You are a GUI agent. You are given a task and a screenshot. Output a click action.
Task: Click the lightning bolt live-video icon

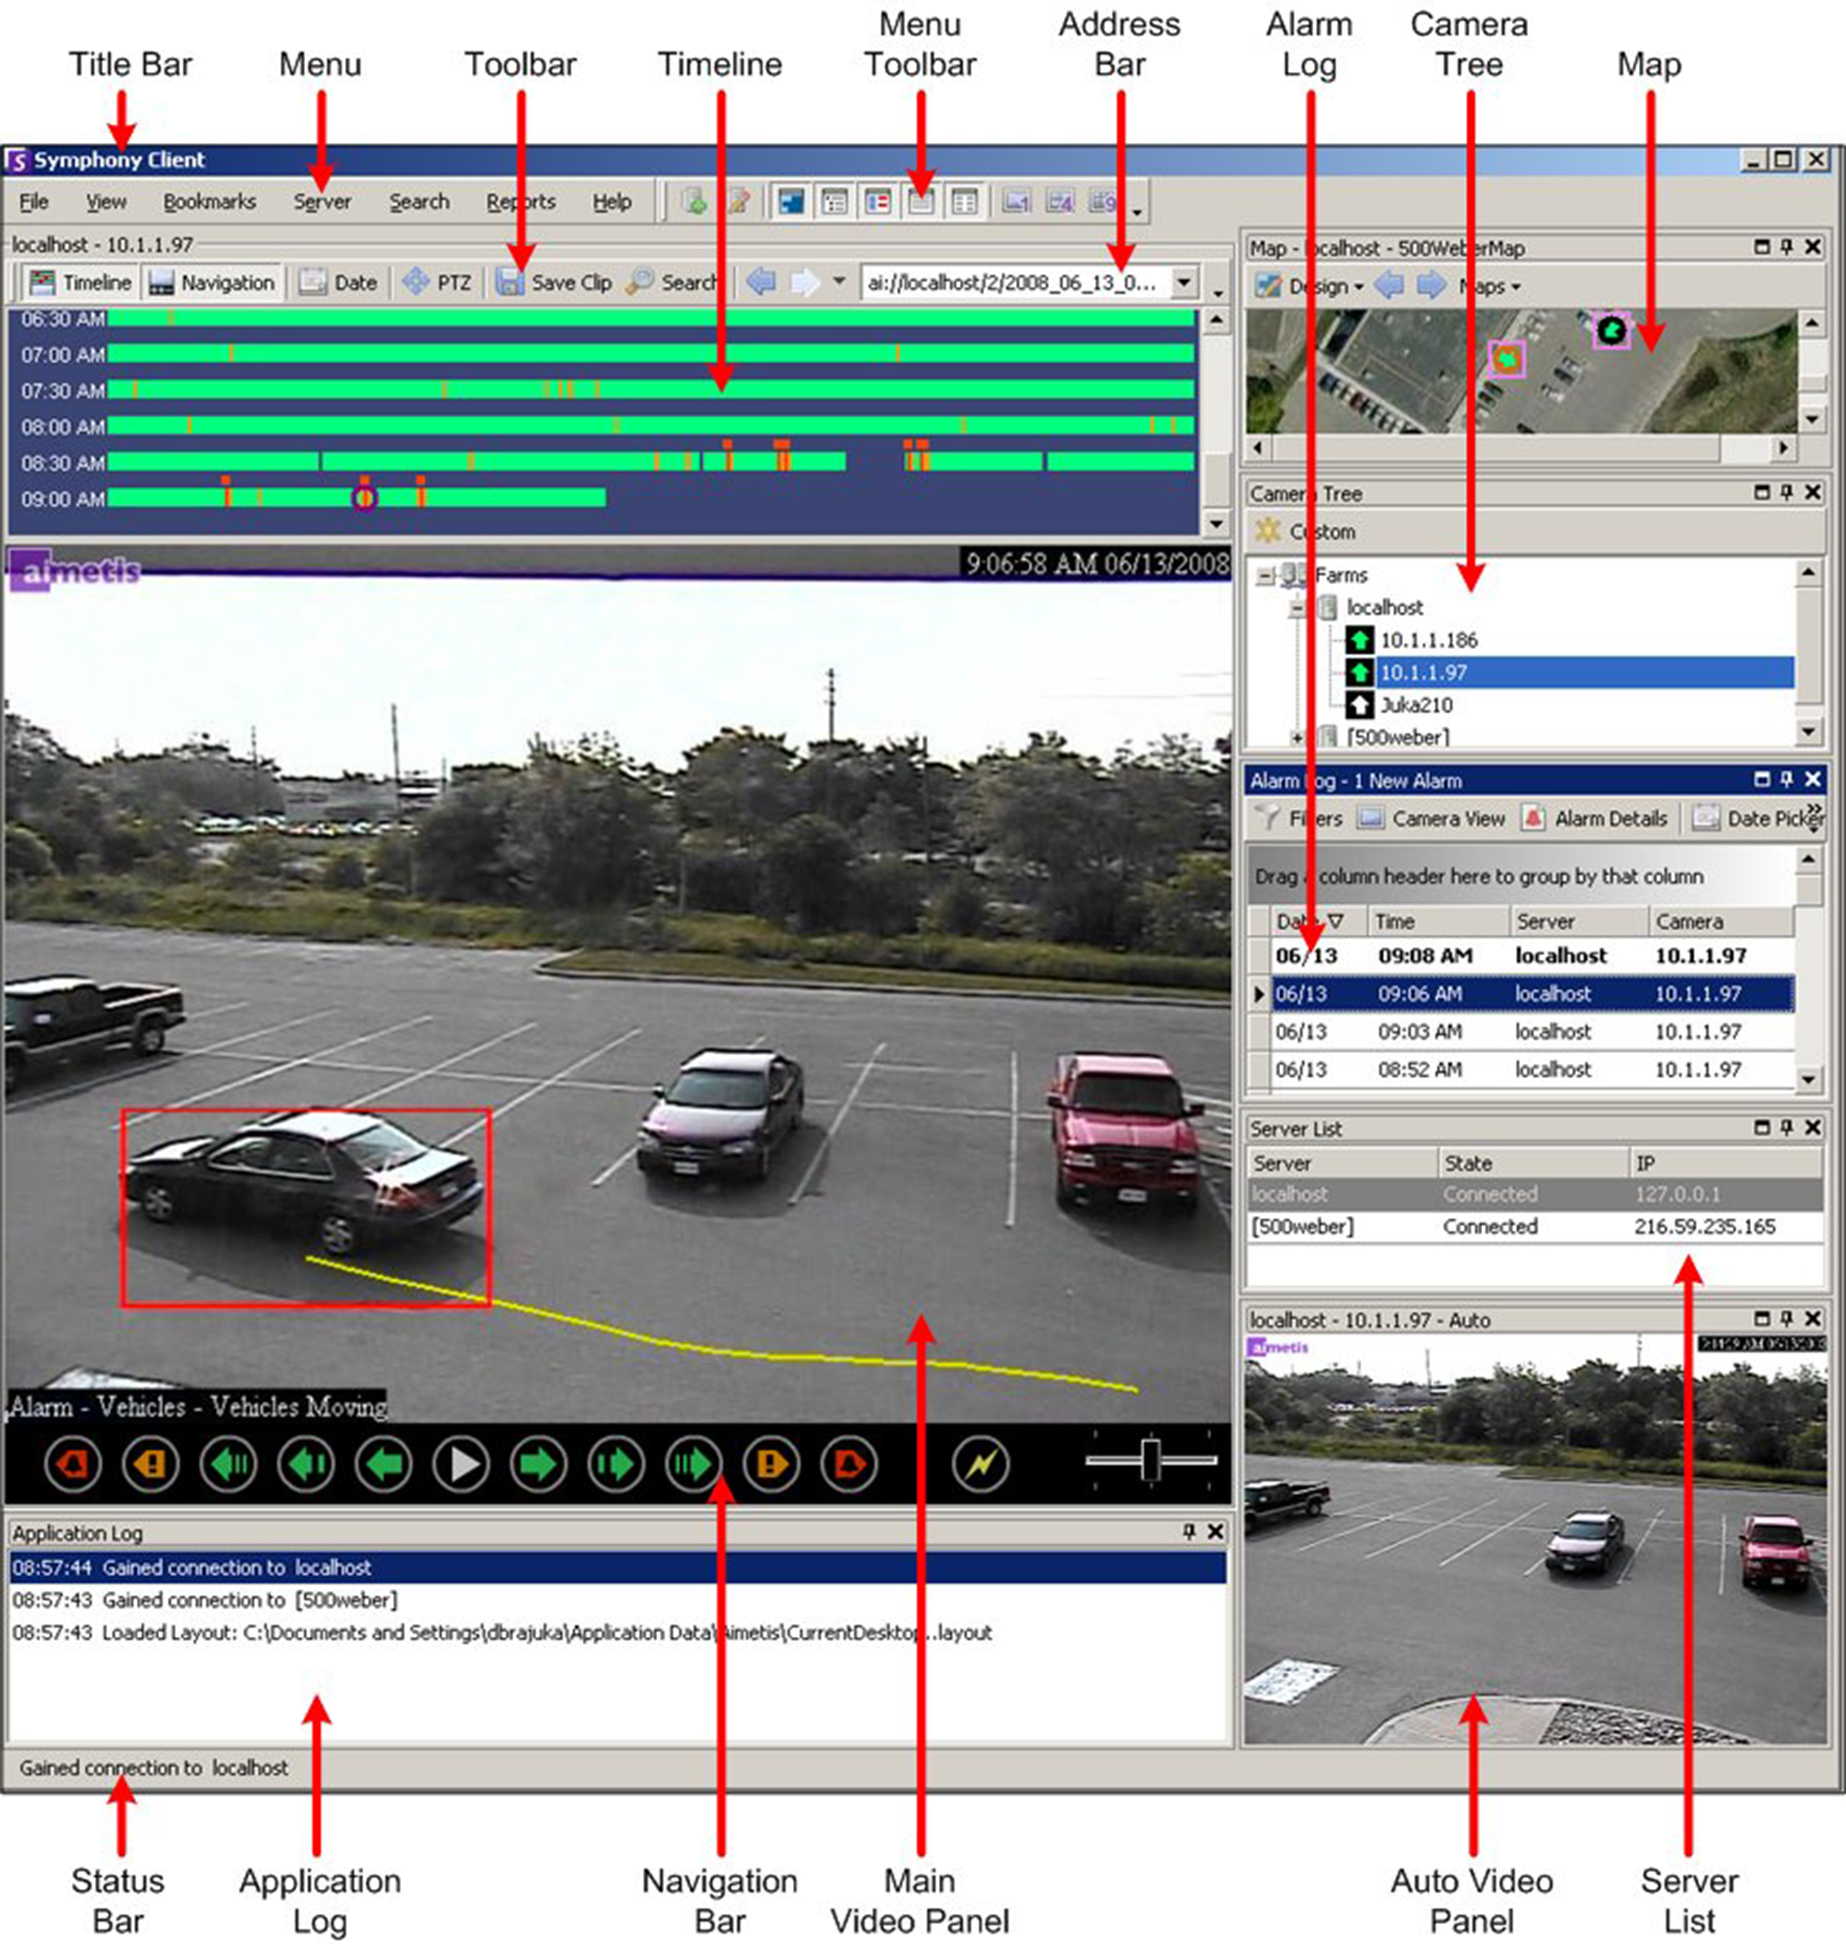click(980, 1464)
